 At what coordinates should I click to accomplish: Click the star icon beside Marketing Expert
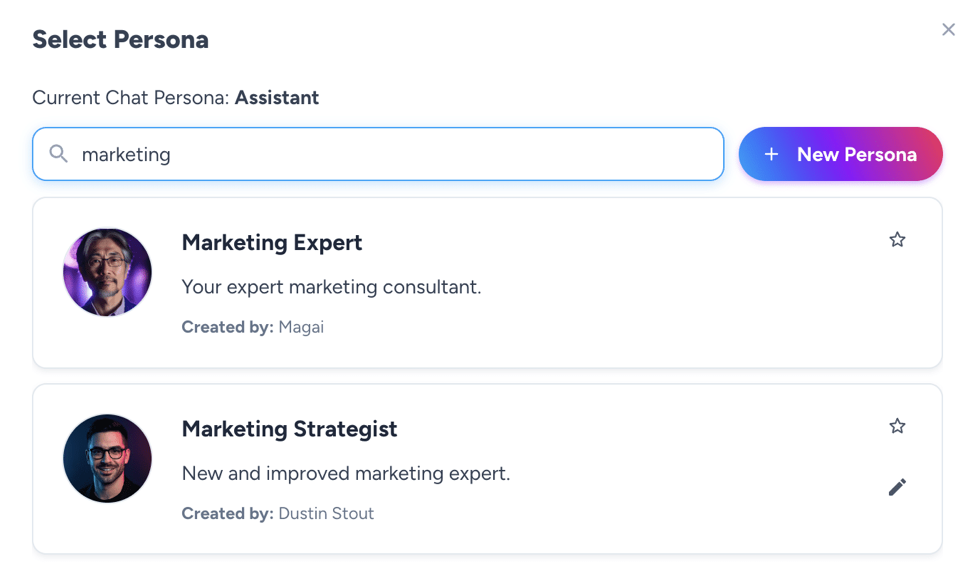coord(897,239)
